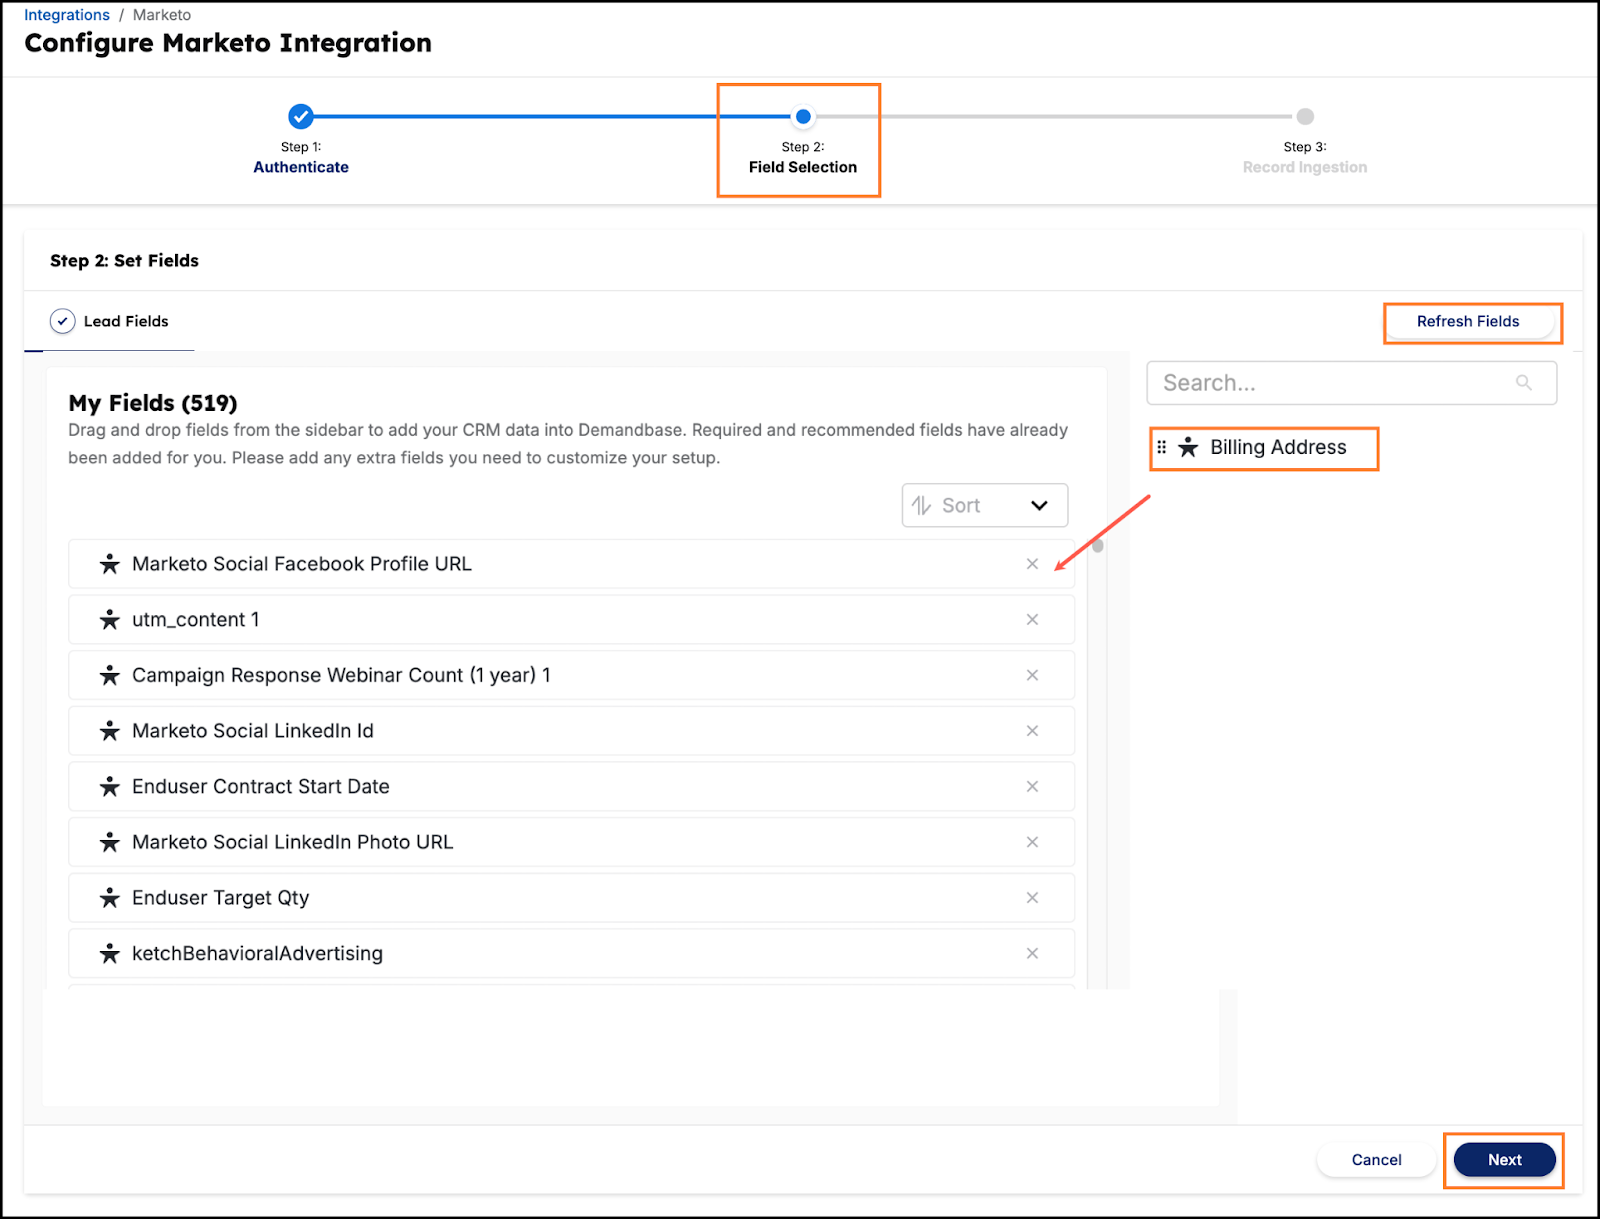
Task: Open the Sort dropdown
Action: [985, 505]
